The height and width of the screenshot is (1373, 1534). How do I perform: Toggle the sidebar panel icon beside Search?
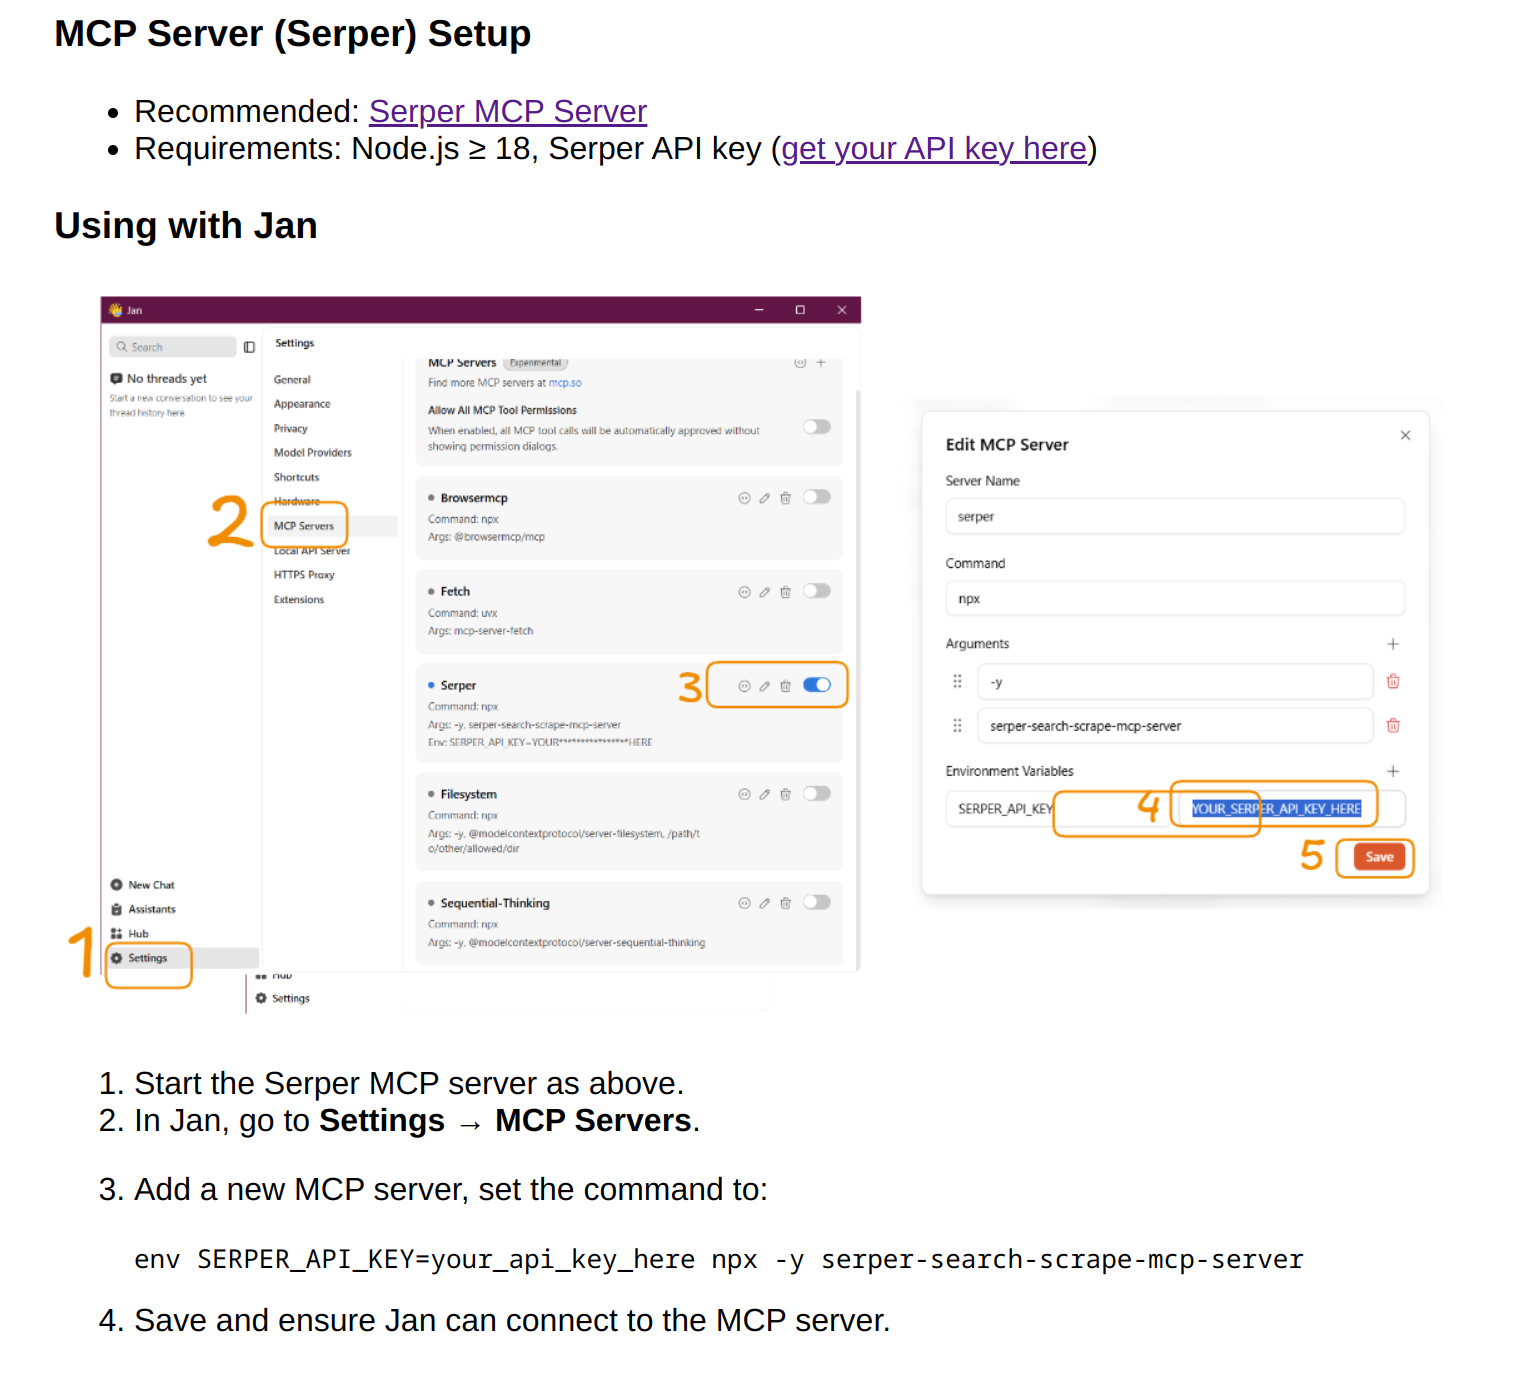pos(249,347)
